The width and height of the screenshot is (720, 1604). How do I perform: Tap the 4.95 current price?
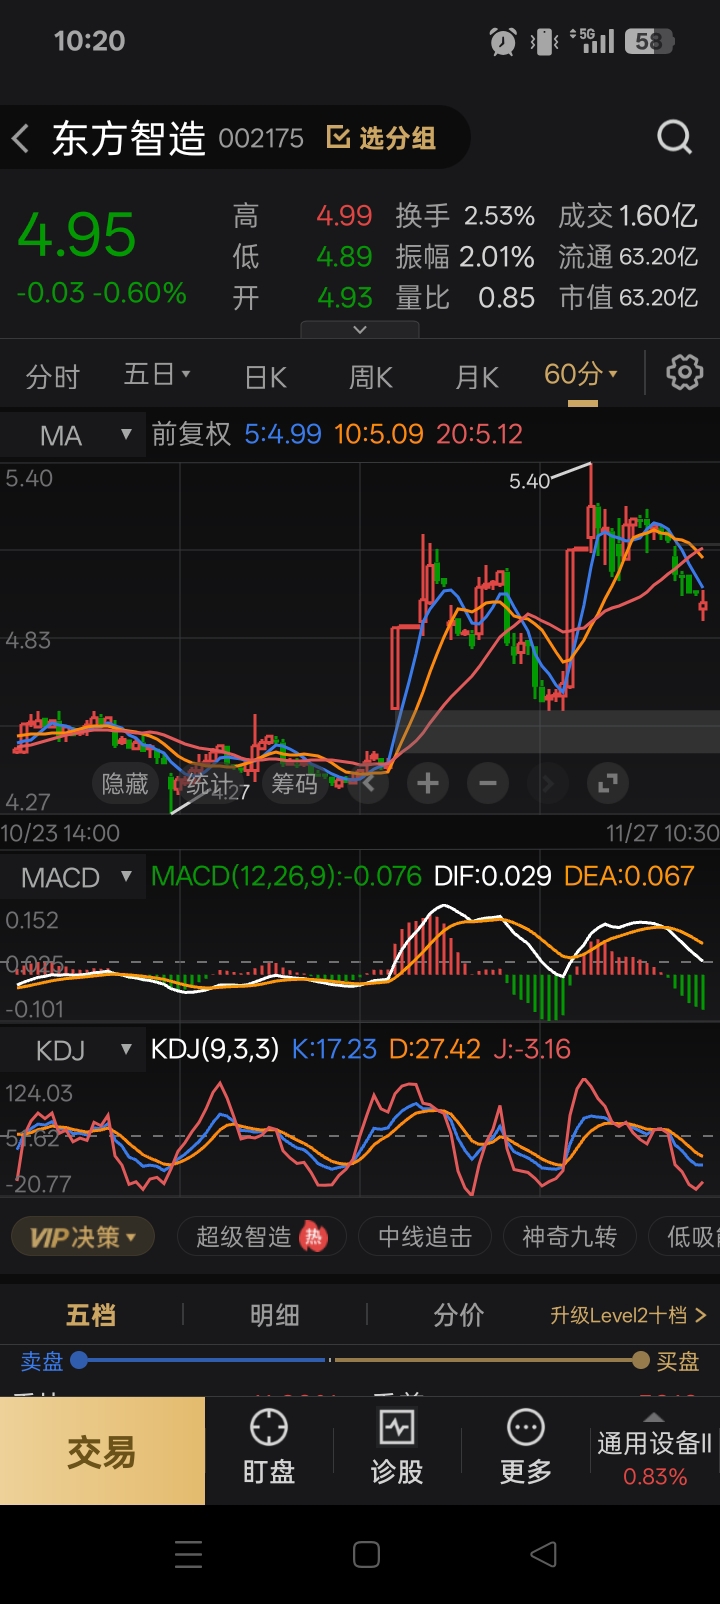[77, 235]
